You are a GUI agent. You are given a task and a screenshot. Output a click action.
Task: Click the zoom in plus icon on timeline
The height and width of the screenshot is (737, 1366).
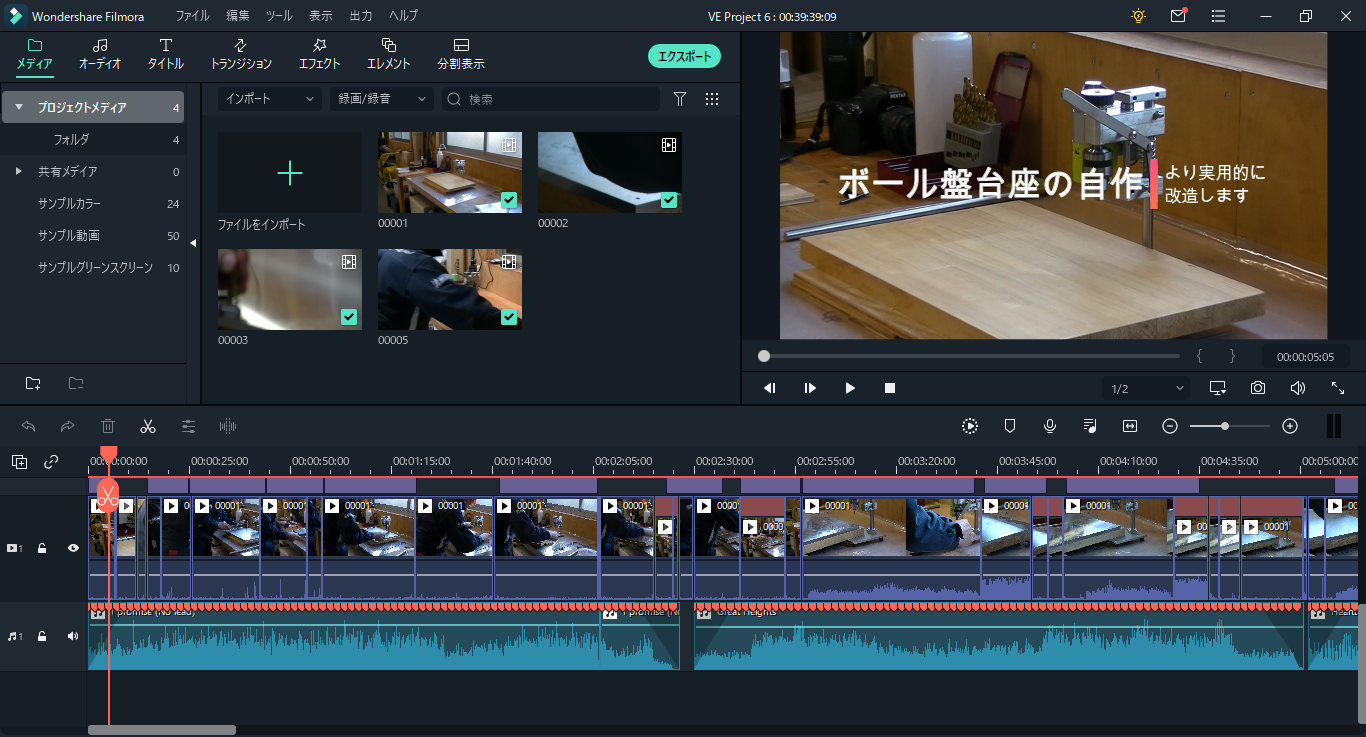(1290, 426)
